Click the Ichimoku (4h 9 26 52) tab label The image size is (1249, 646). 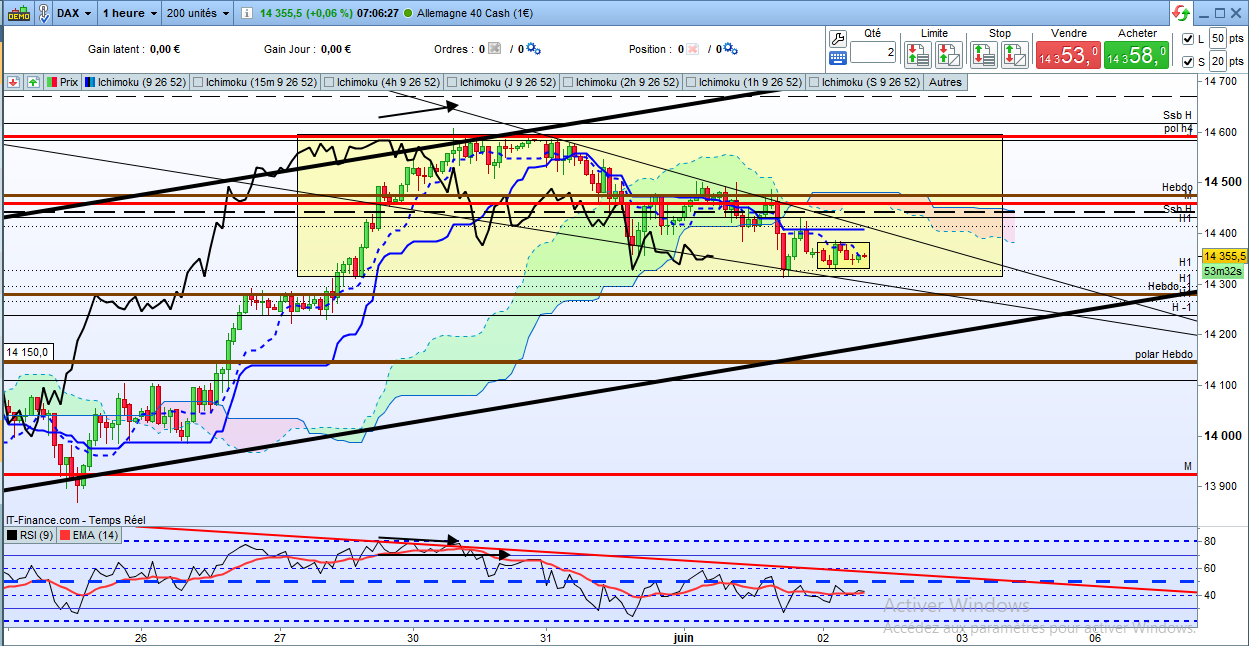tap(388, 82)
